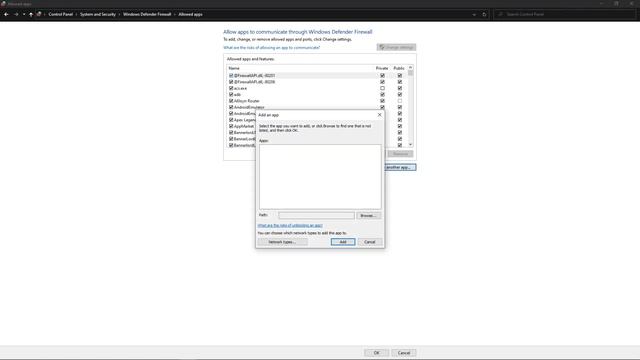The image size is (640, 360).
Task: Refresh the Allowed apps page
Action: click(484, 14)
